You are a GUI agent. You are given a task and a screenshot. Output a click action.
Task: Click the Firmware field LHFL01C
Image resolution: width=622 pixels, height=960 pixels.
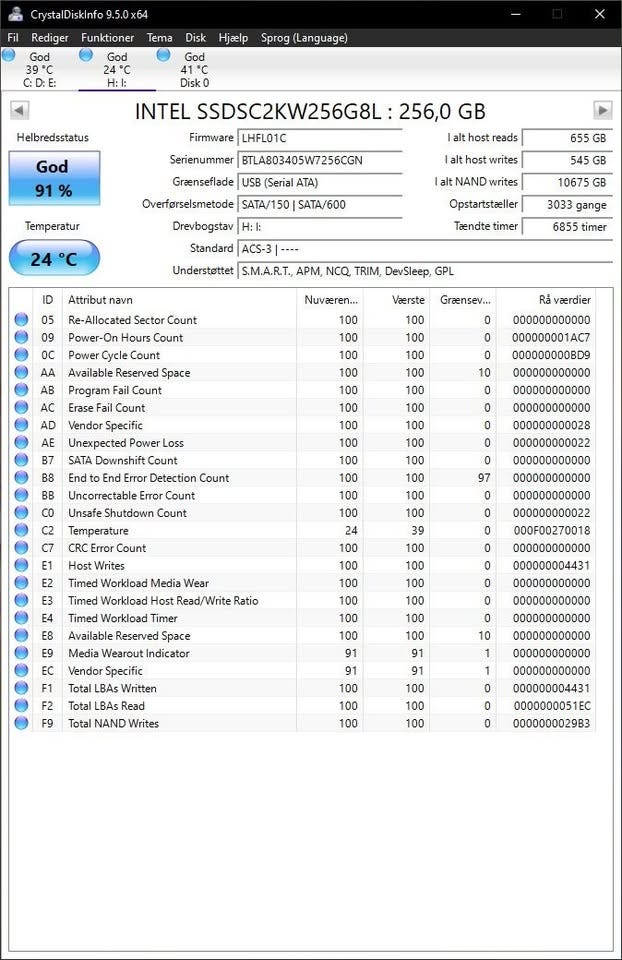tap(320, 138)
